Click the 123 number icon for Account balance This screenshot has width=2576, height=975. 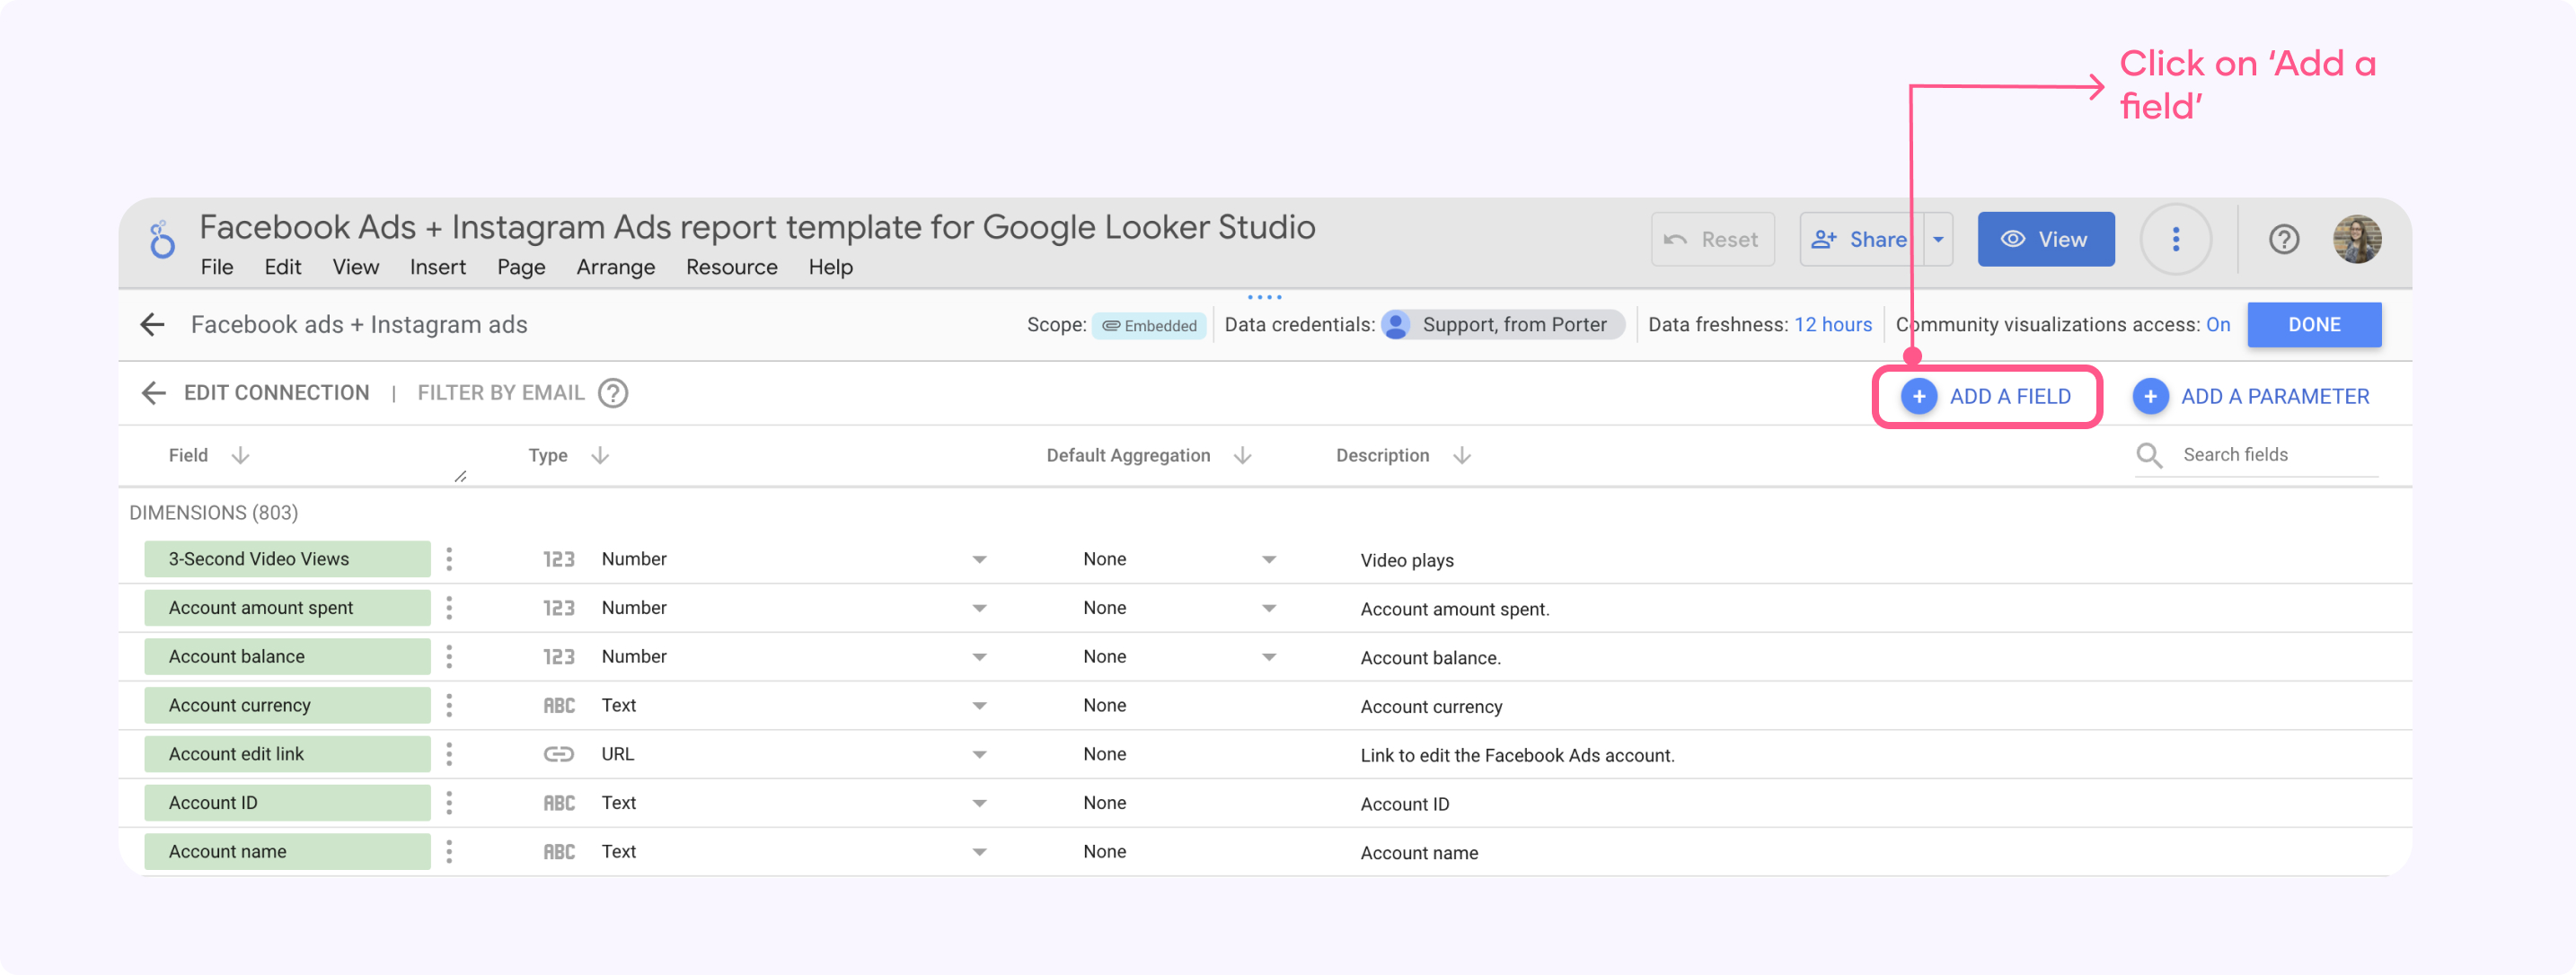click(x=559, y=657)
